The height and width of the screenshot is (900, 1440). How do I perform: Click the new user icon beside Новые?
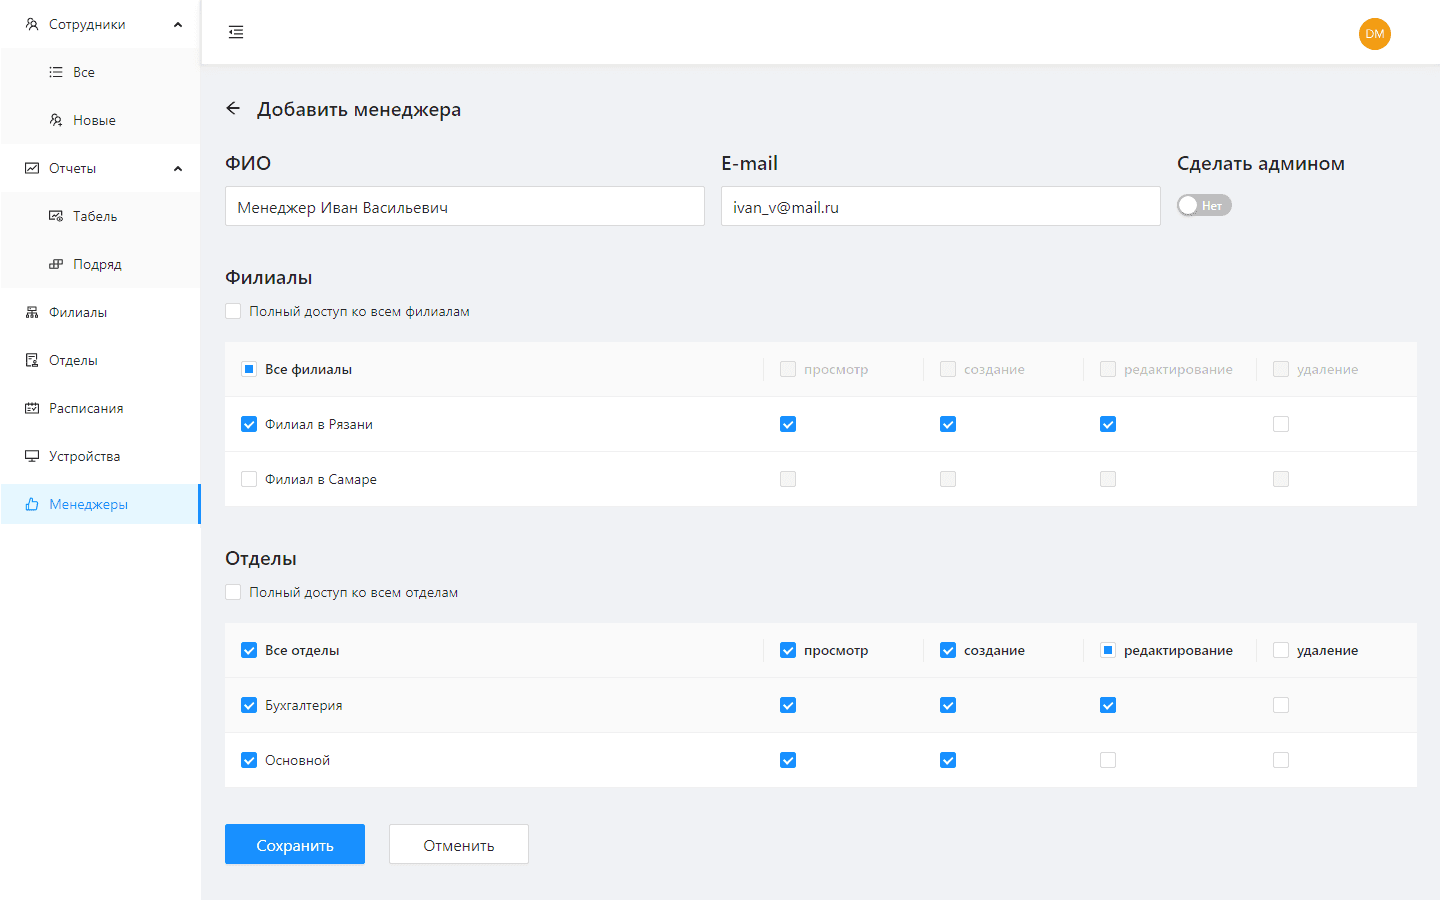point(56,120)
